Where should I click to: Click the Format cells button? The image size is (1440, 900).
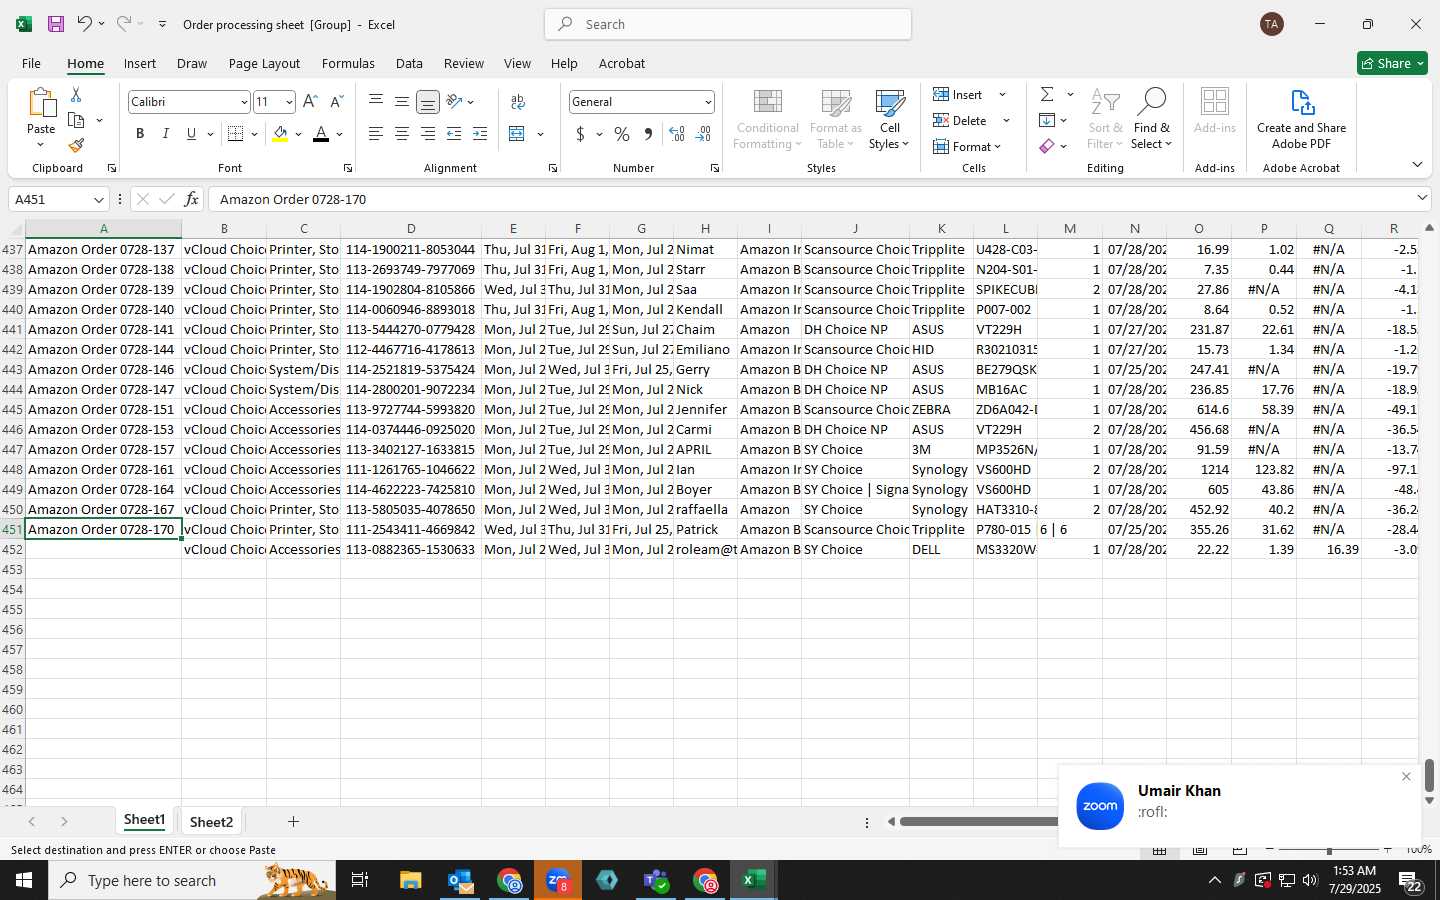[967, 146]
